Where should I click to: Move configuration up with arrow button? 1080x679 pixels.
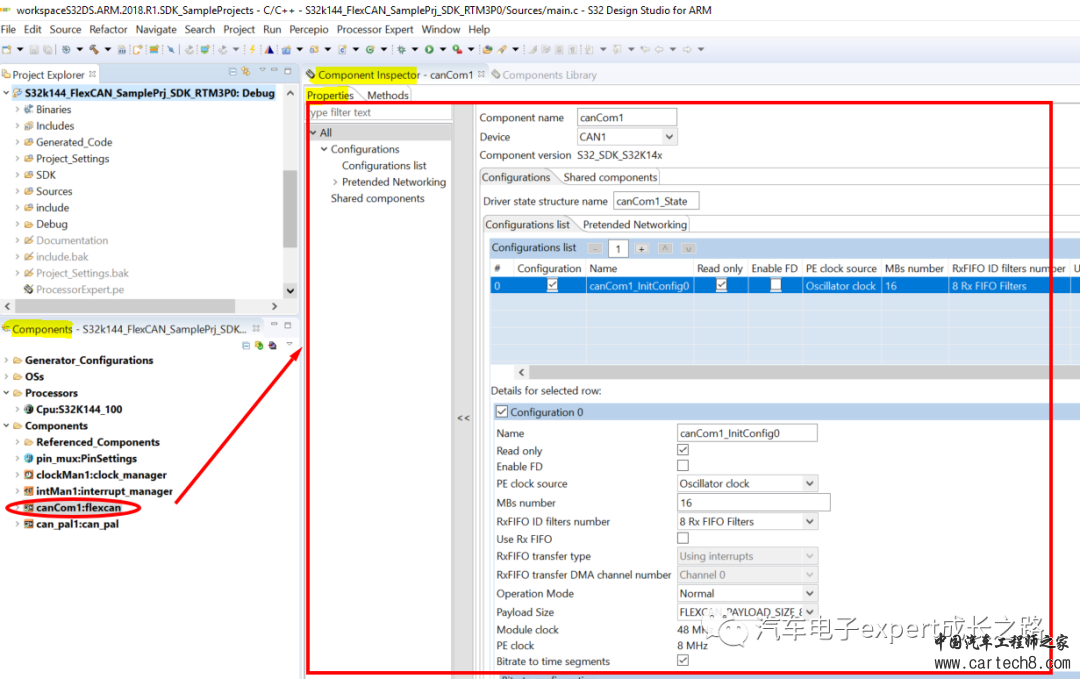(665, 249)
